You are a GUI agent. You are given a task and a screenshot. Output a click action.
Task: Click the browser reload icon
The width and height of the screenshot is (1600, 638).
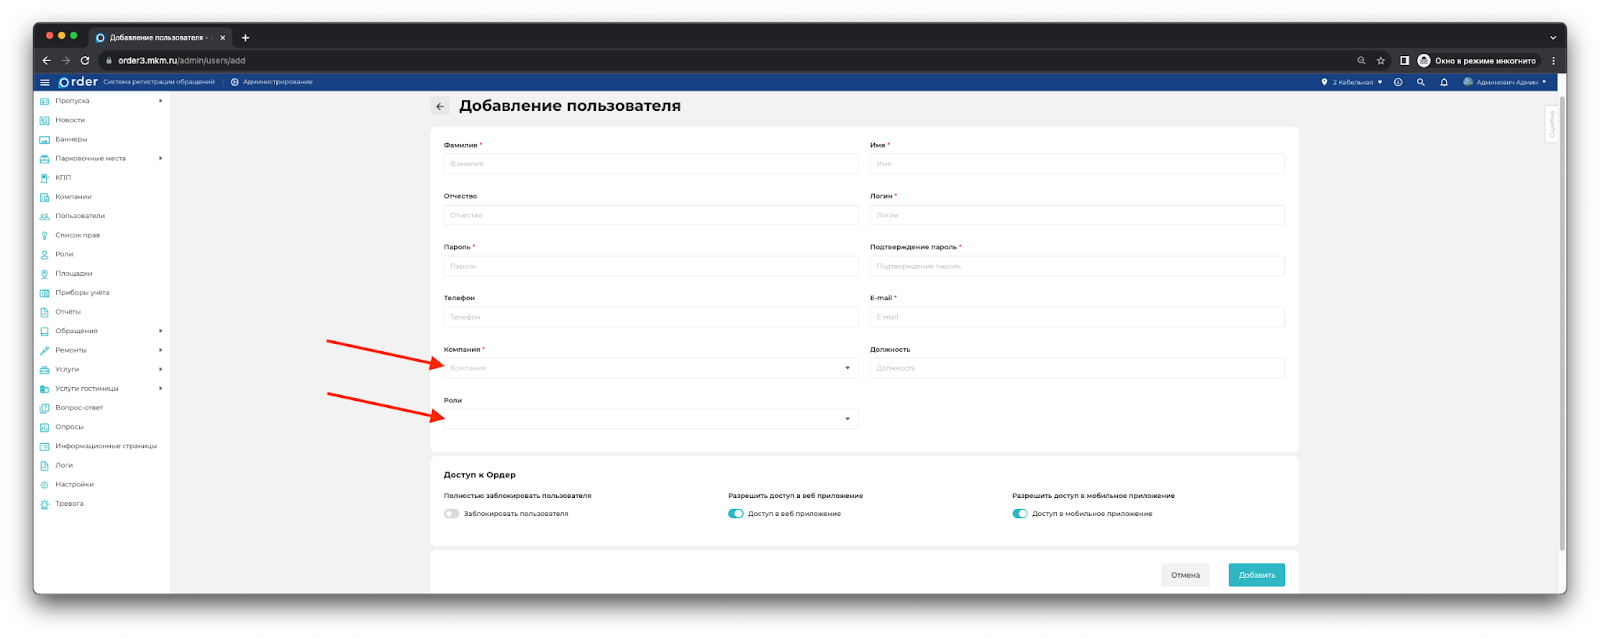[x=85, y=60]
